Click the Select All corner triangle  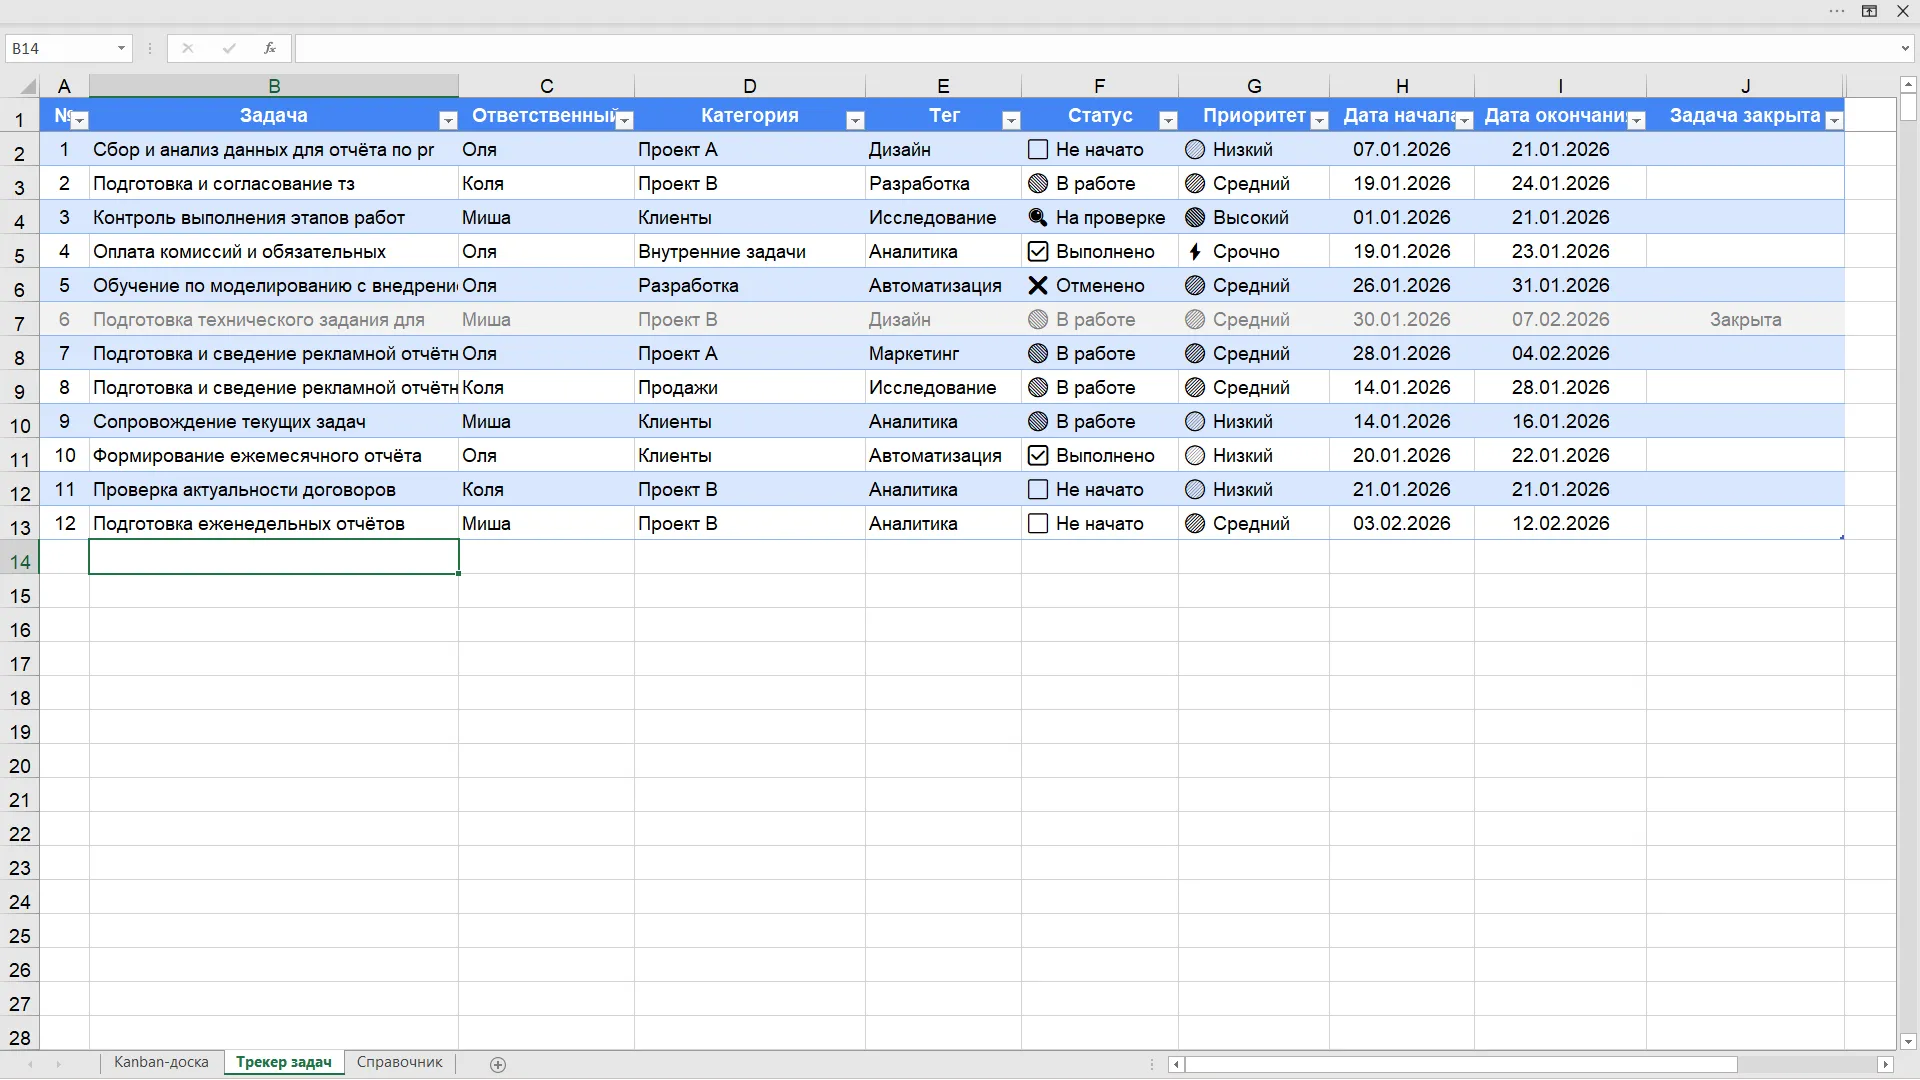(x=28, y=86)
